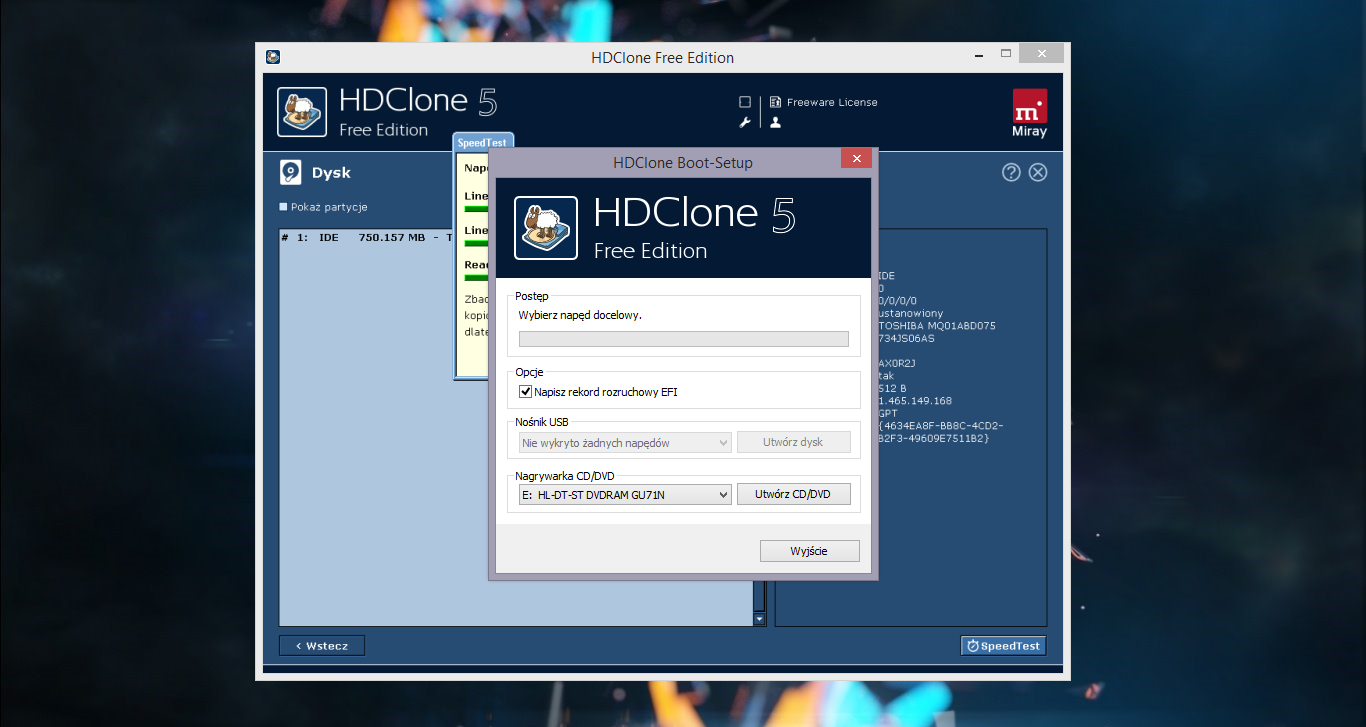This screenshot has height=727, width=1366.
Task: Click the disk list scrollbar down arrow
Action: (x=759, y=620)
